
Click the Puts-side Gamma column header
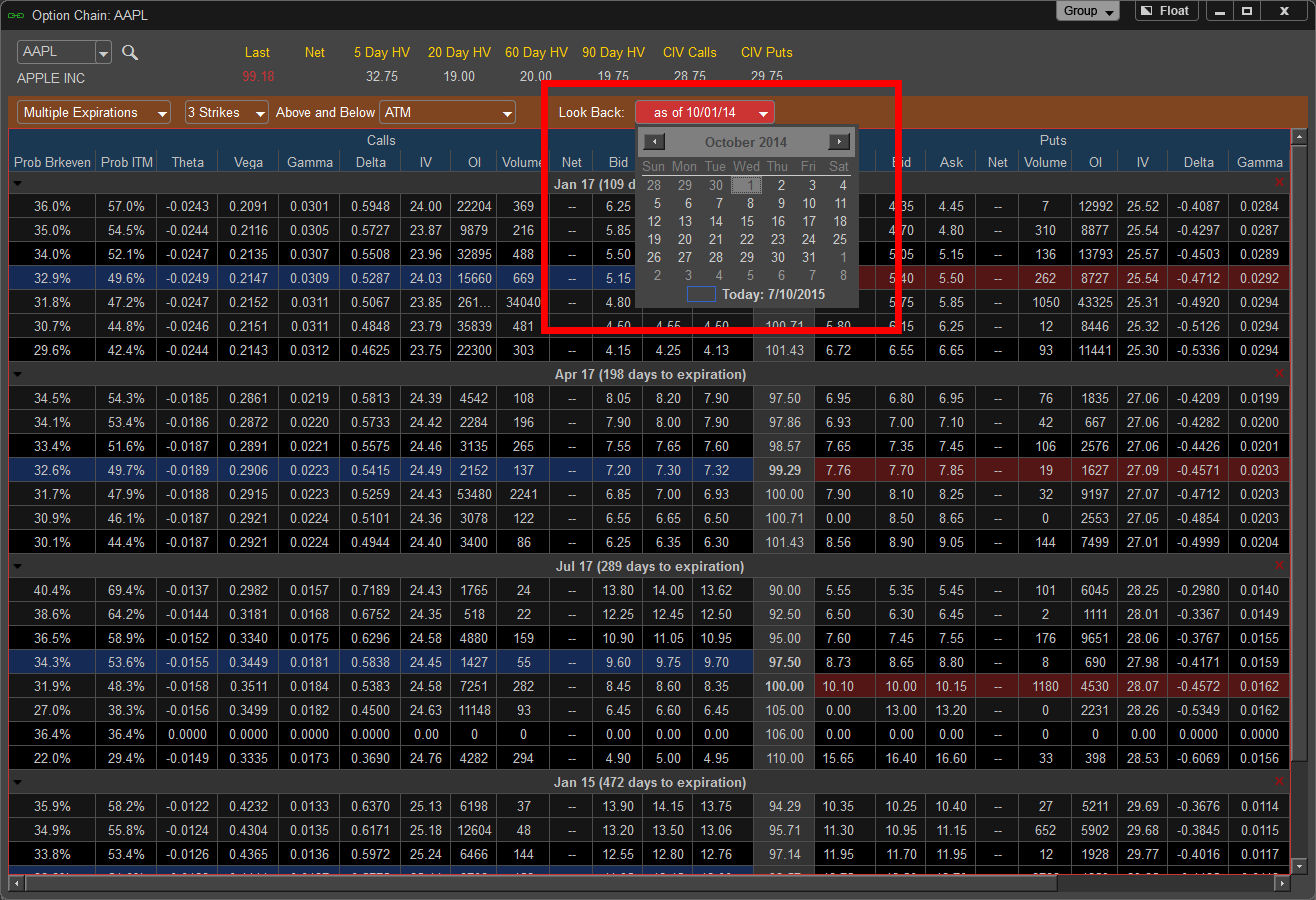point(1259,162)
